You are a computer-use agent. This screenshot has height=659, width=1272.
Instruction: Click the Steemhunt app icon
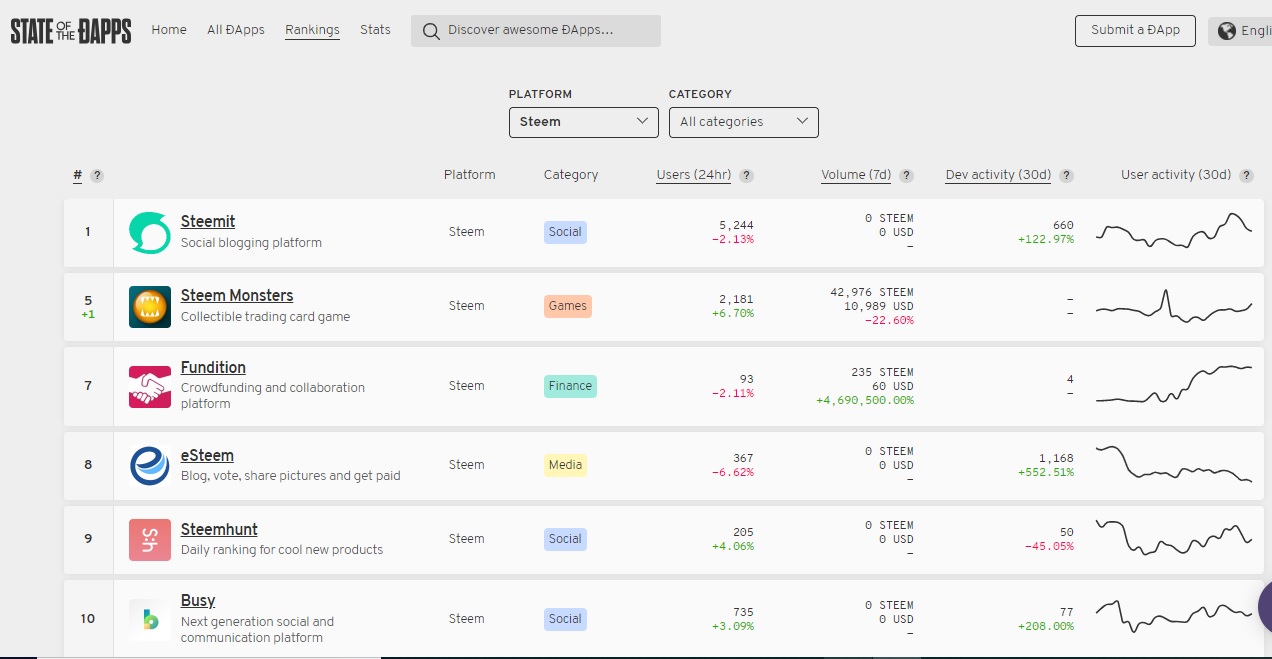click(x=150, y=539)
